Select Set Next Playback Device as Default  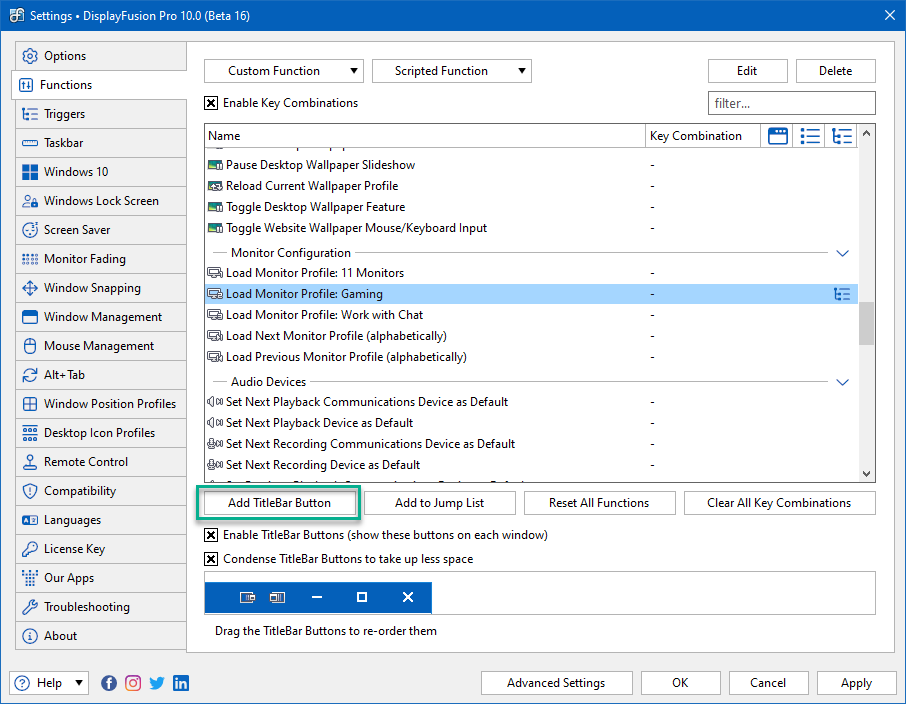[x=531, y=423]
